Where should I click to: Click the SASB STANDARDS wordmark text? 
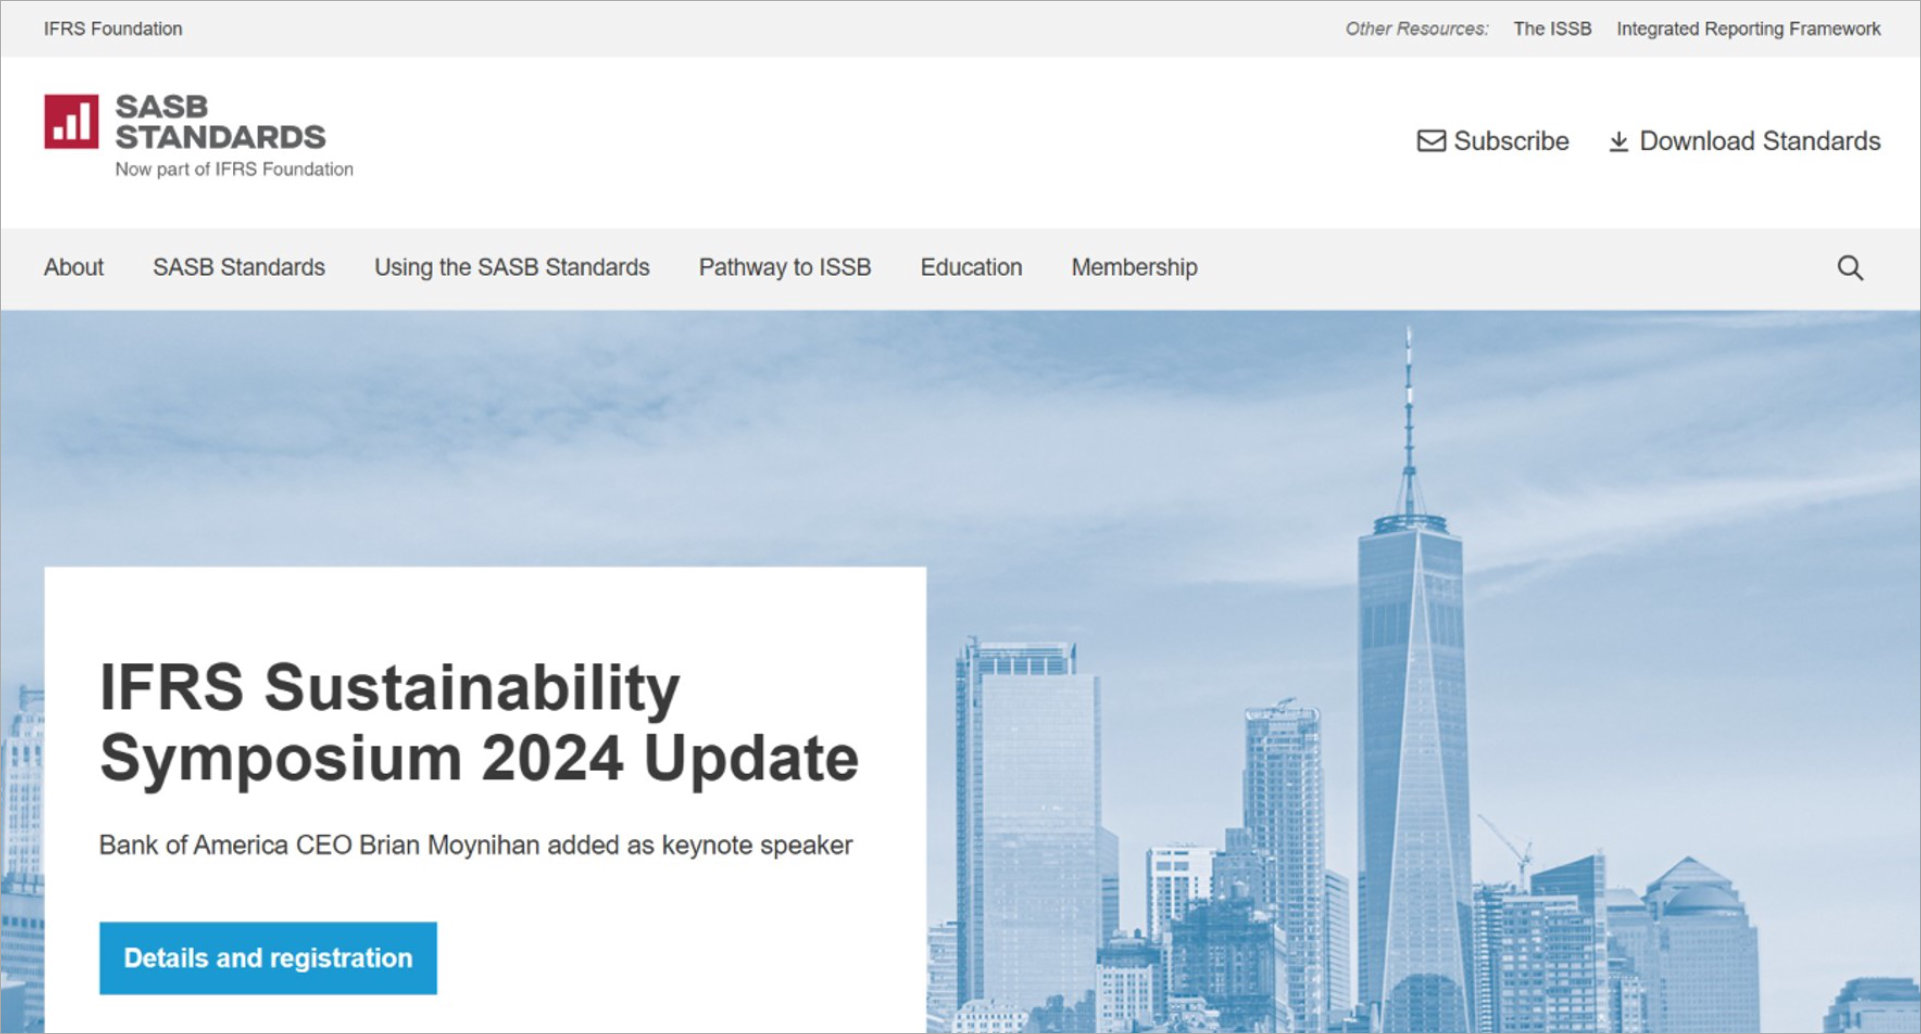coord(220,122)
